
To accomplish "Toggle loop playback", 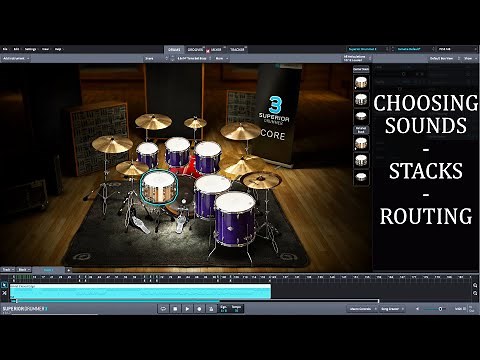I will [163, 309].
